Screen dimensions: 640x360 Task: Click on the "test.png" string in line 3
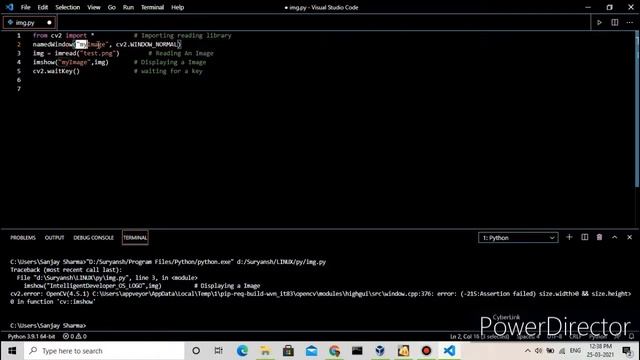click(98, 53)
